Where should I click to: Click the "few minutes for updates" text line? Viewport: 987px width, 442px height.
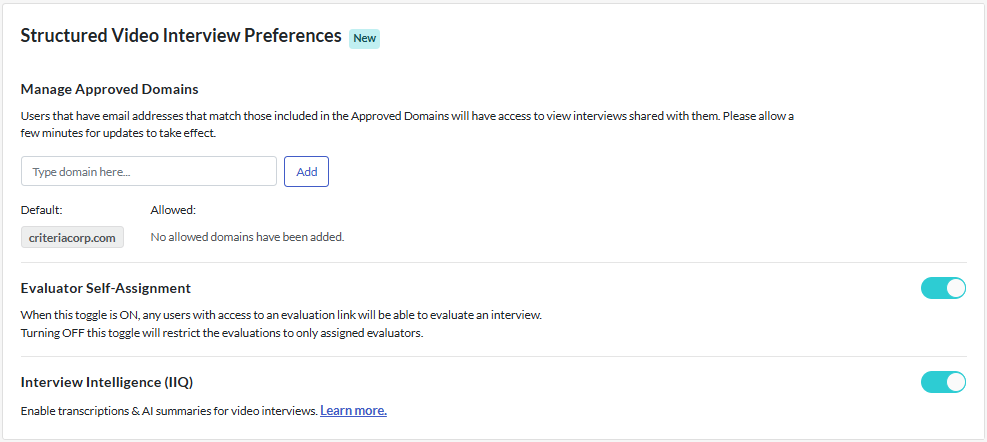(118, 133)
